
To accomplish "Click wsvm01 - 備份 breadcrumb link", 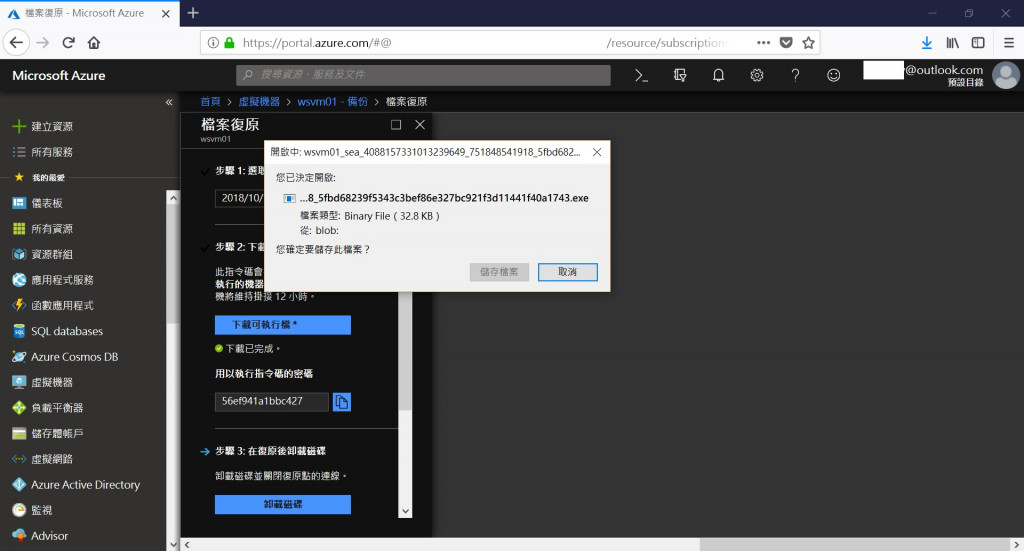I will (x=332, y=102).
